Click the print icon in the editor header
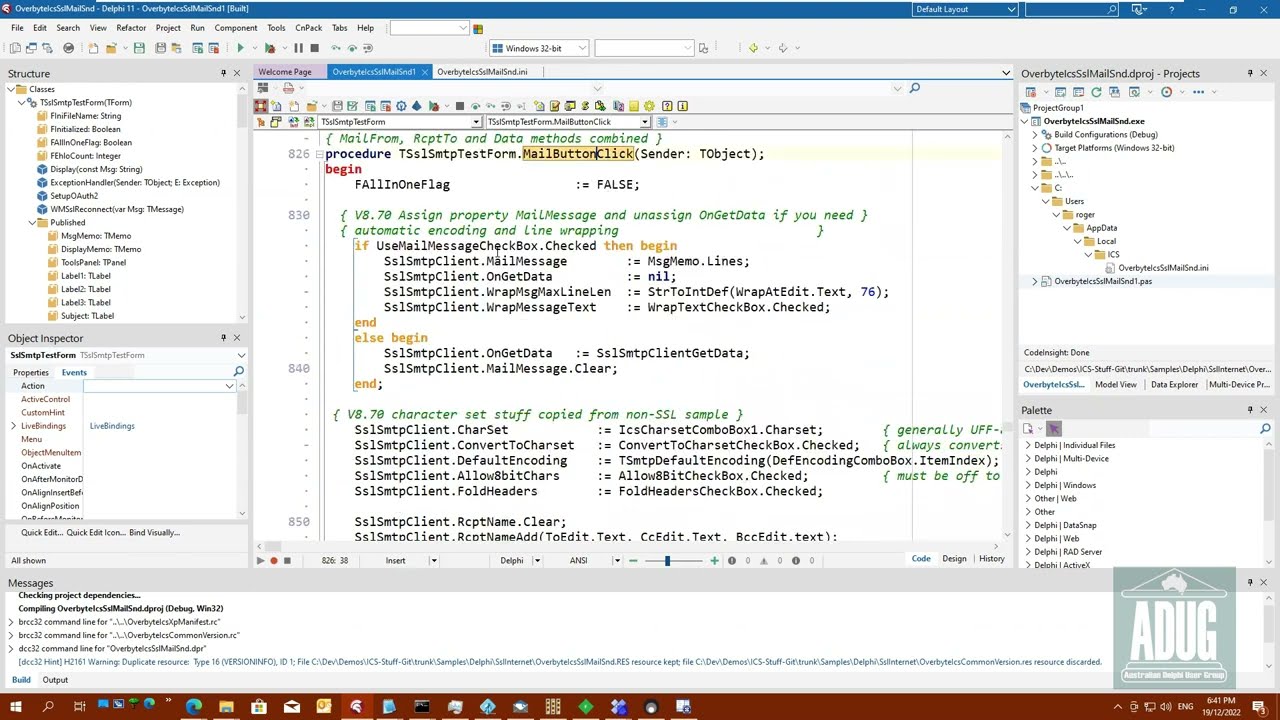This screenshot has width=1280, height=720. click(288, 89)
